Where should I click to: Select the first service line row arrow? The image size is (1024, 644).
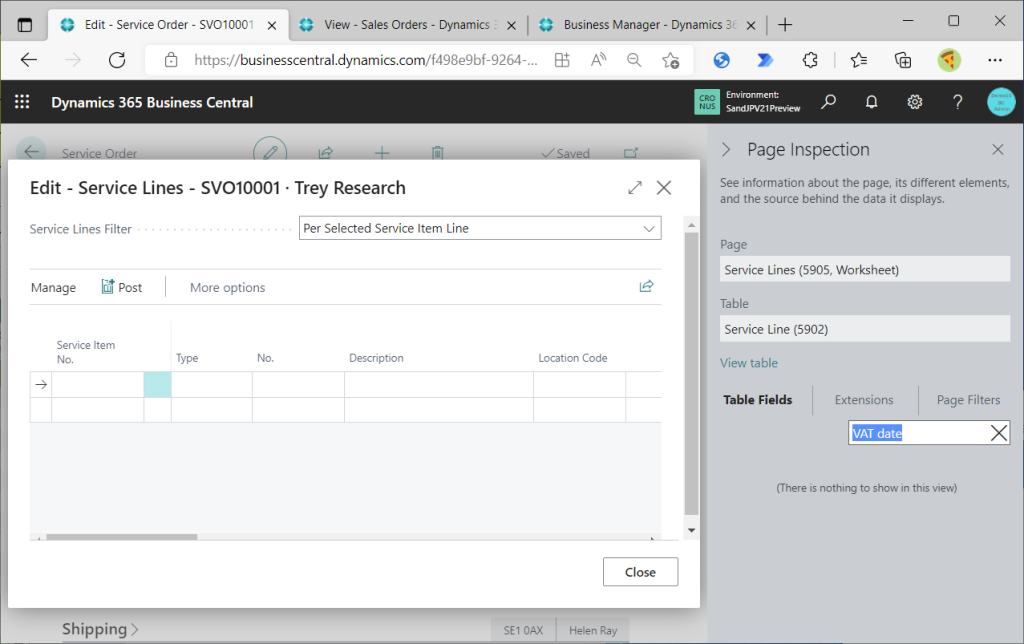click(x=41, y=385)
